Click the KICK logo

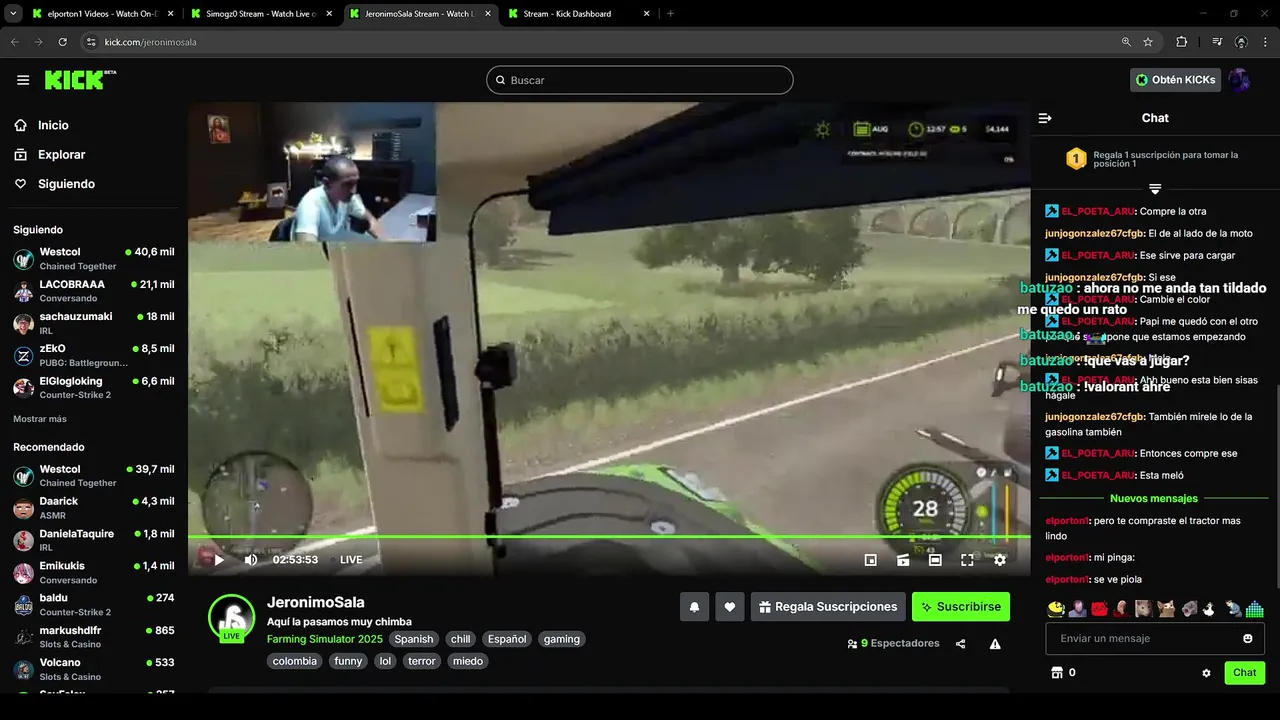pos(80,80)
